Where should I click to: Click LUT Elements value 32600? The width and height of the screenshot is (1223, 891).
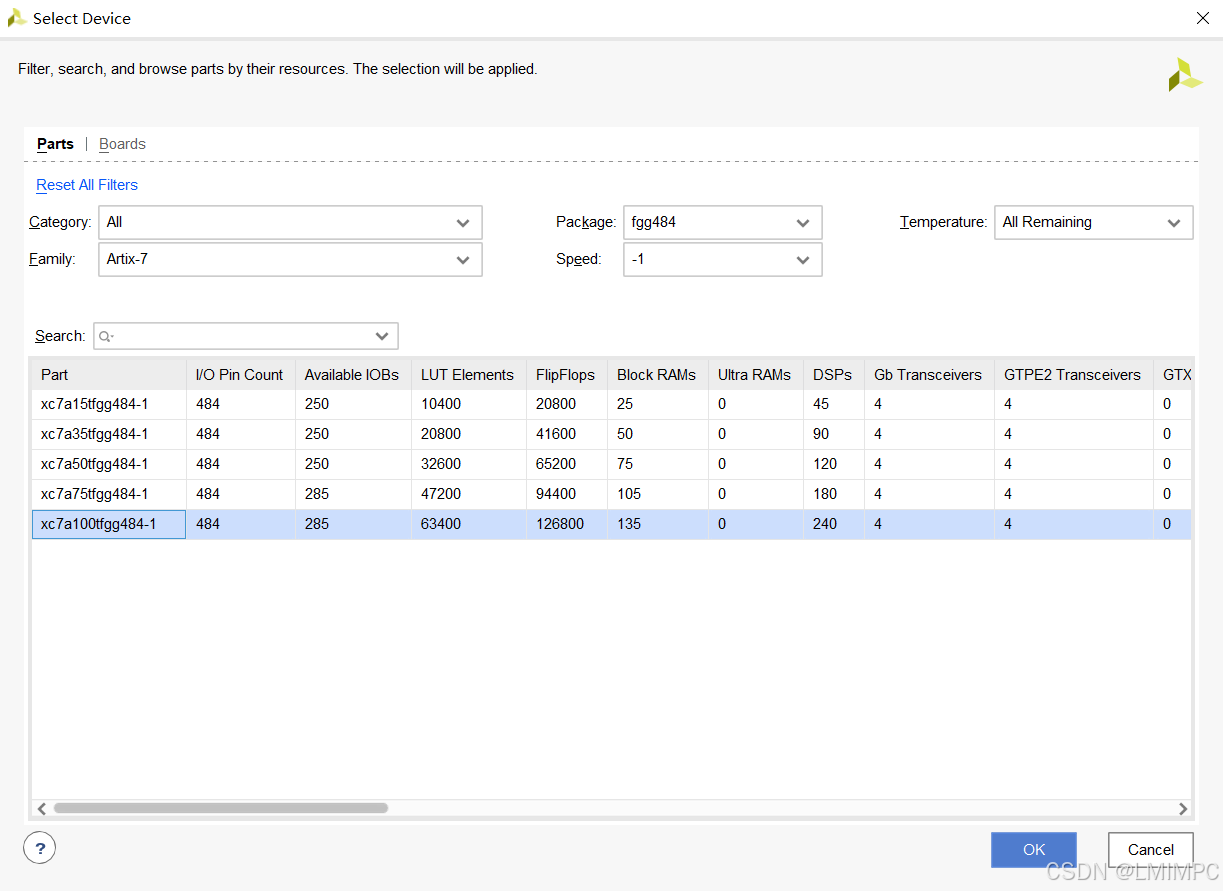(x=441, y=464)
